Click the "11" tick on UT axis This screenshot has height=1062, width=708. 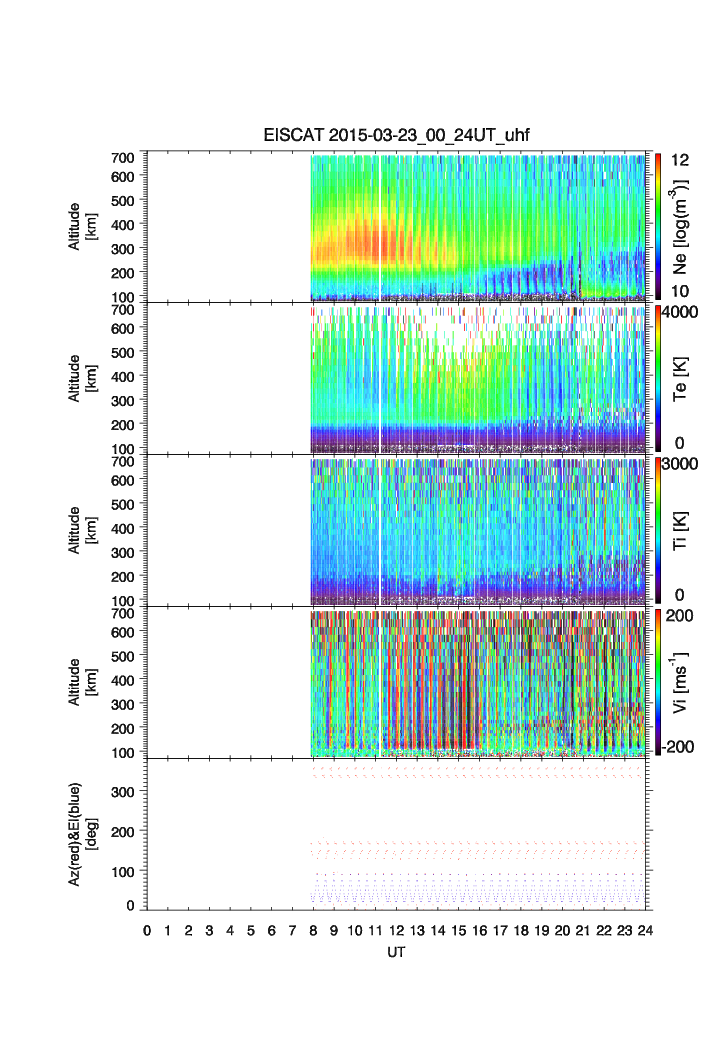tap(375, 931)
